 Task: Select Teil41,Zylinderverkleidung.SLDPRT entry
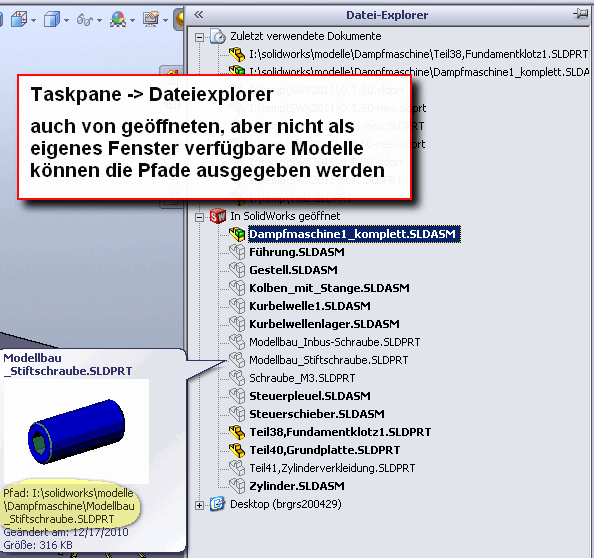pos(332,468)
